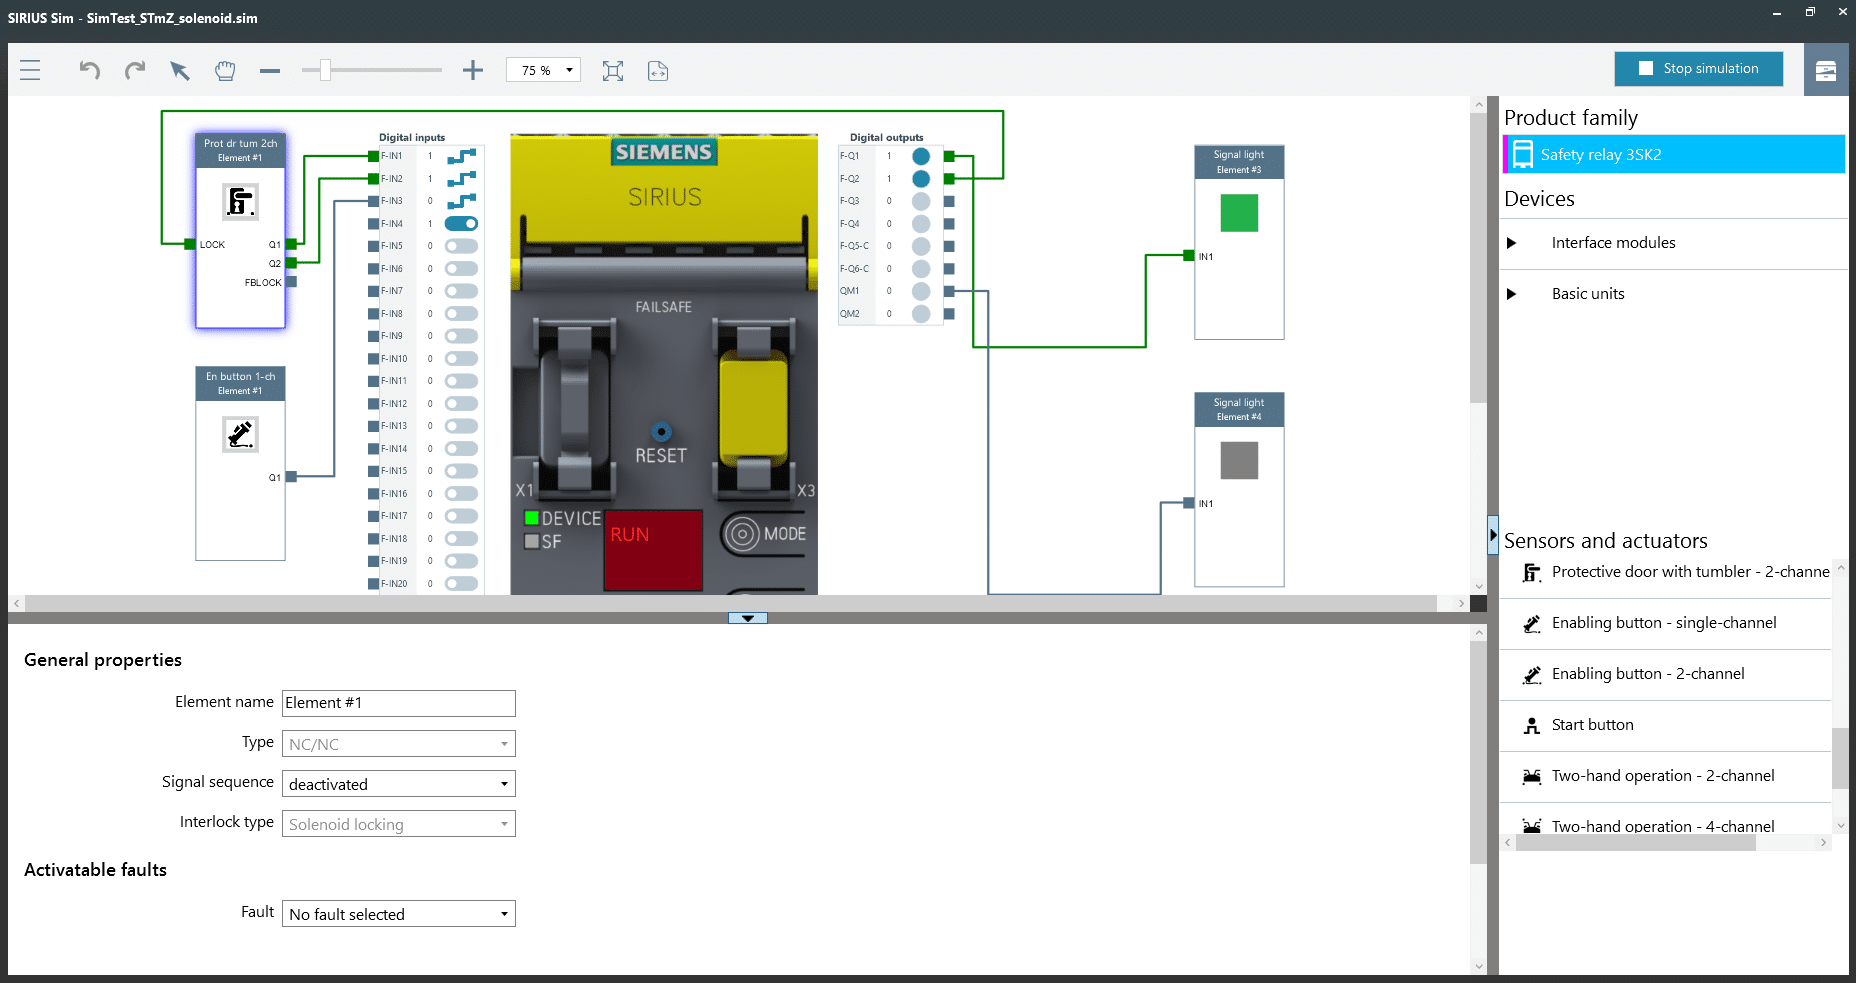Screen dimensions: 1856x983
Task: Select Protective door with tumbler sensor
Action: point(1666,572)
